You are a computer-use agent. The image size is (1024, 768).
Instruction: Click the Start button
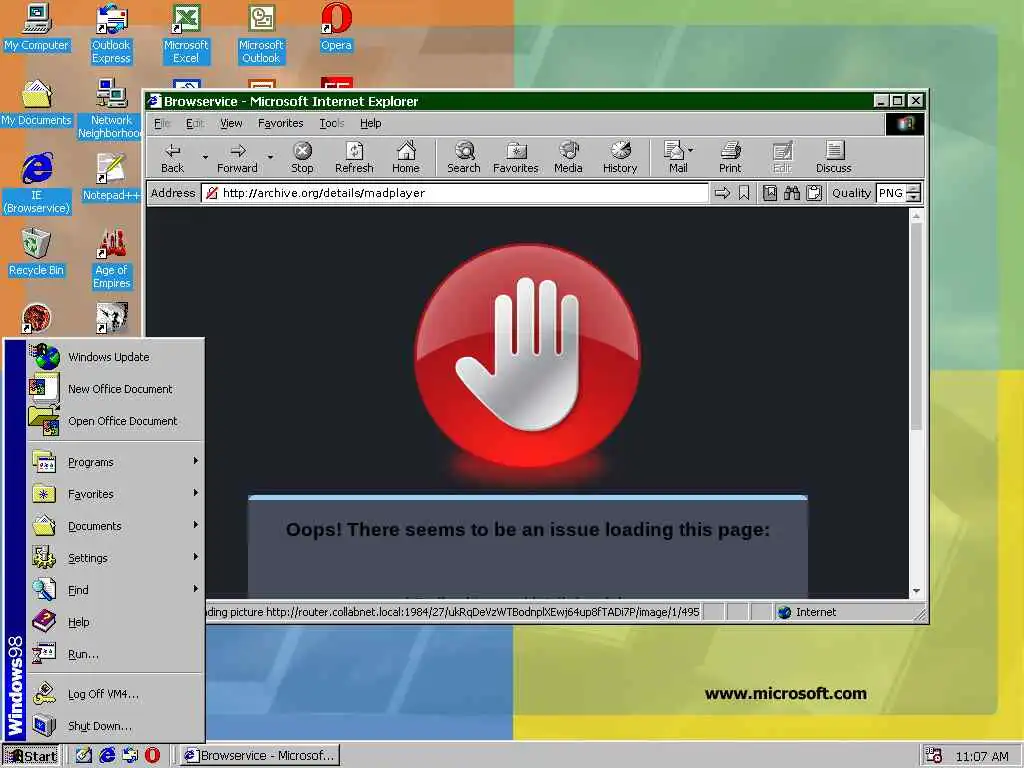[31, 756]
